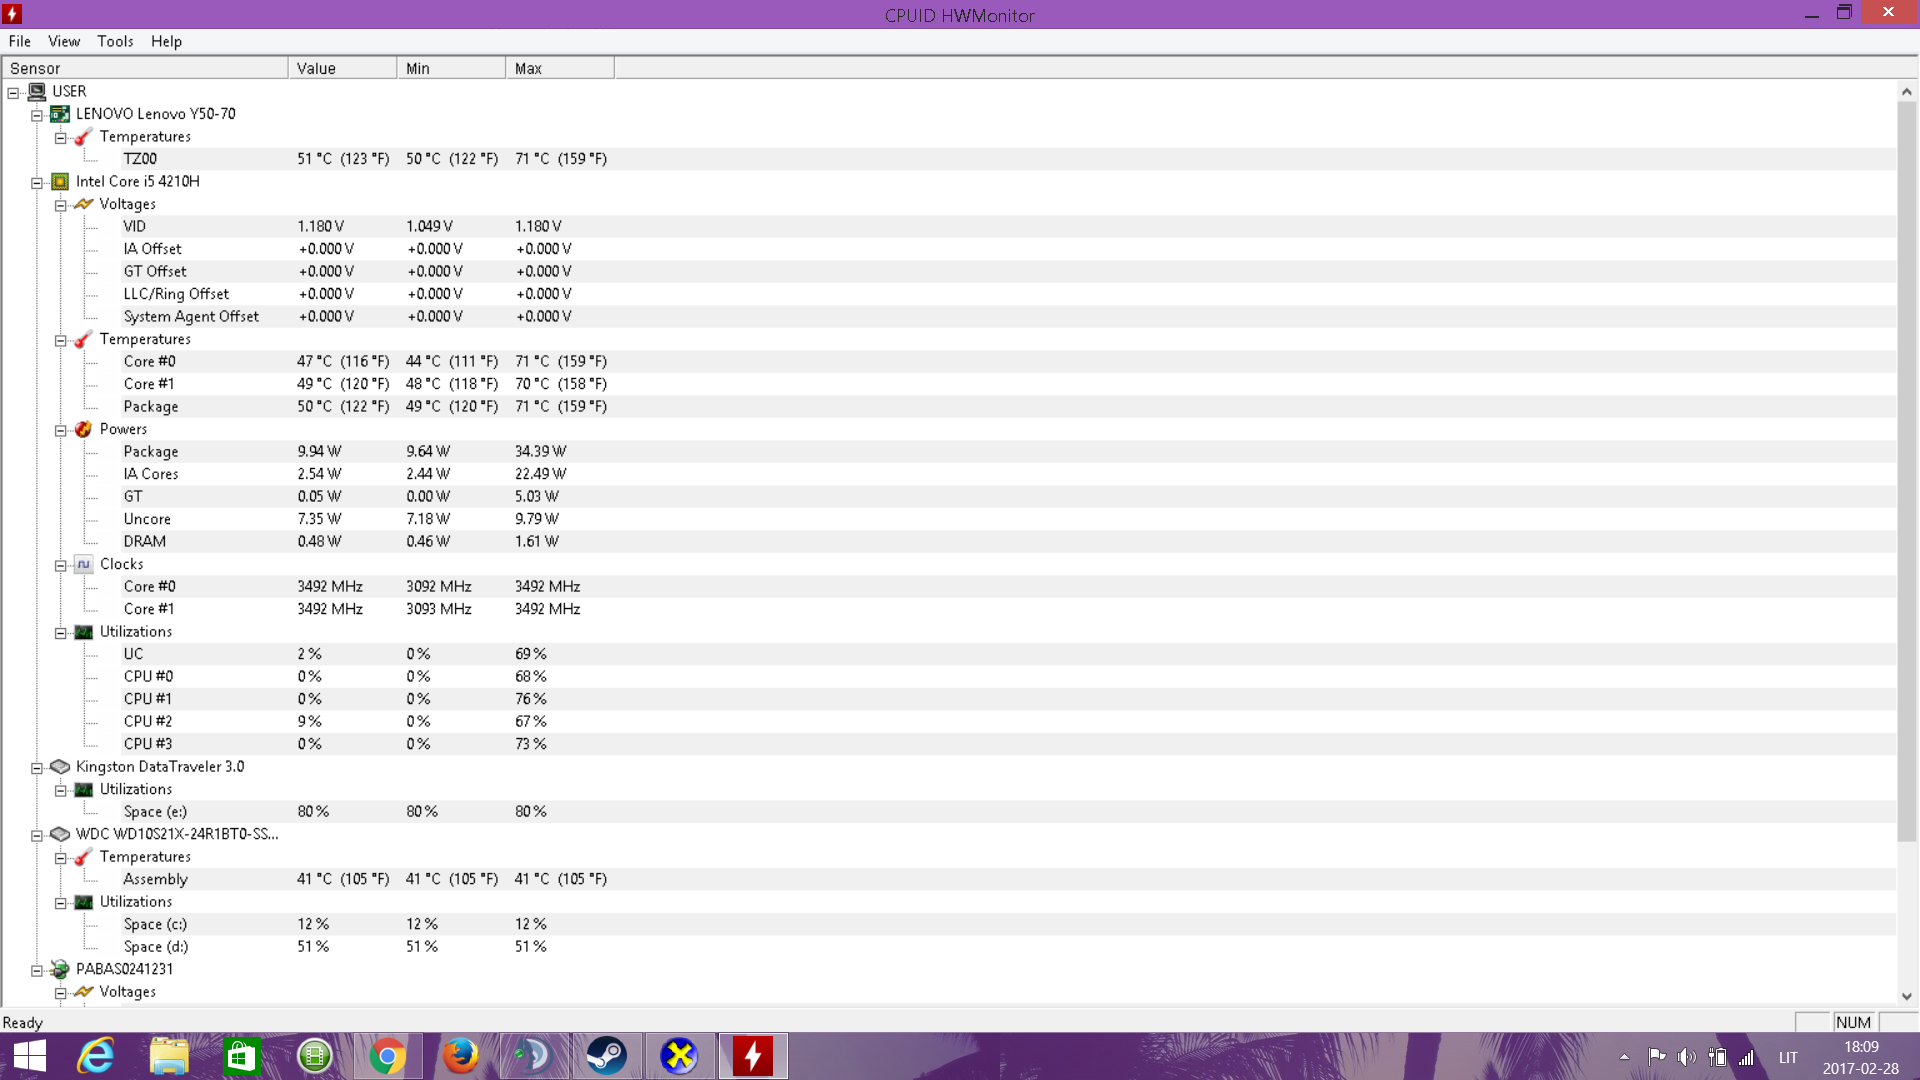Open Firefox from taskbar
The width and height of the screenshot is (1920, 1080).
click(x=460, y=1056)
